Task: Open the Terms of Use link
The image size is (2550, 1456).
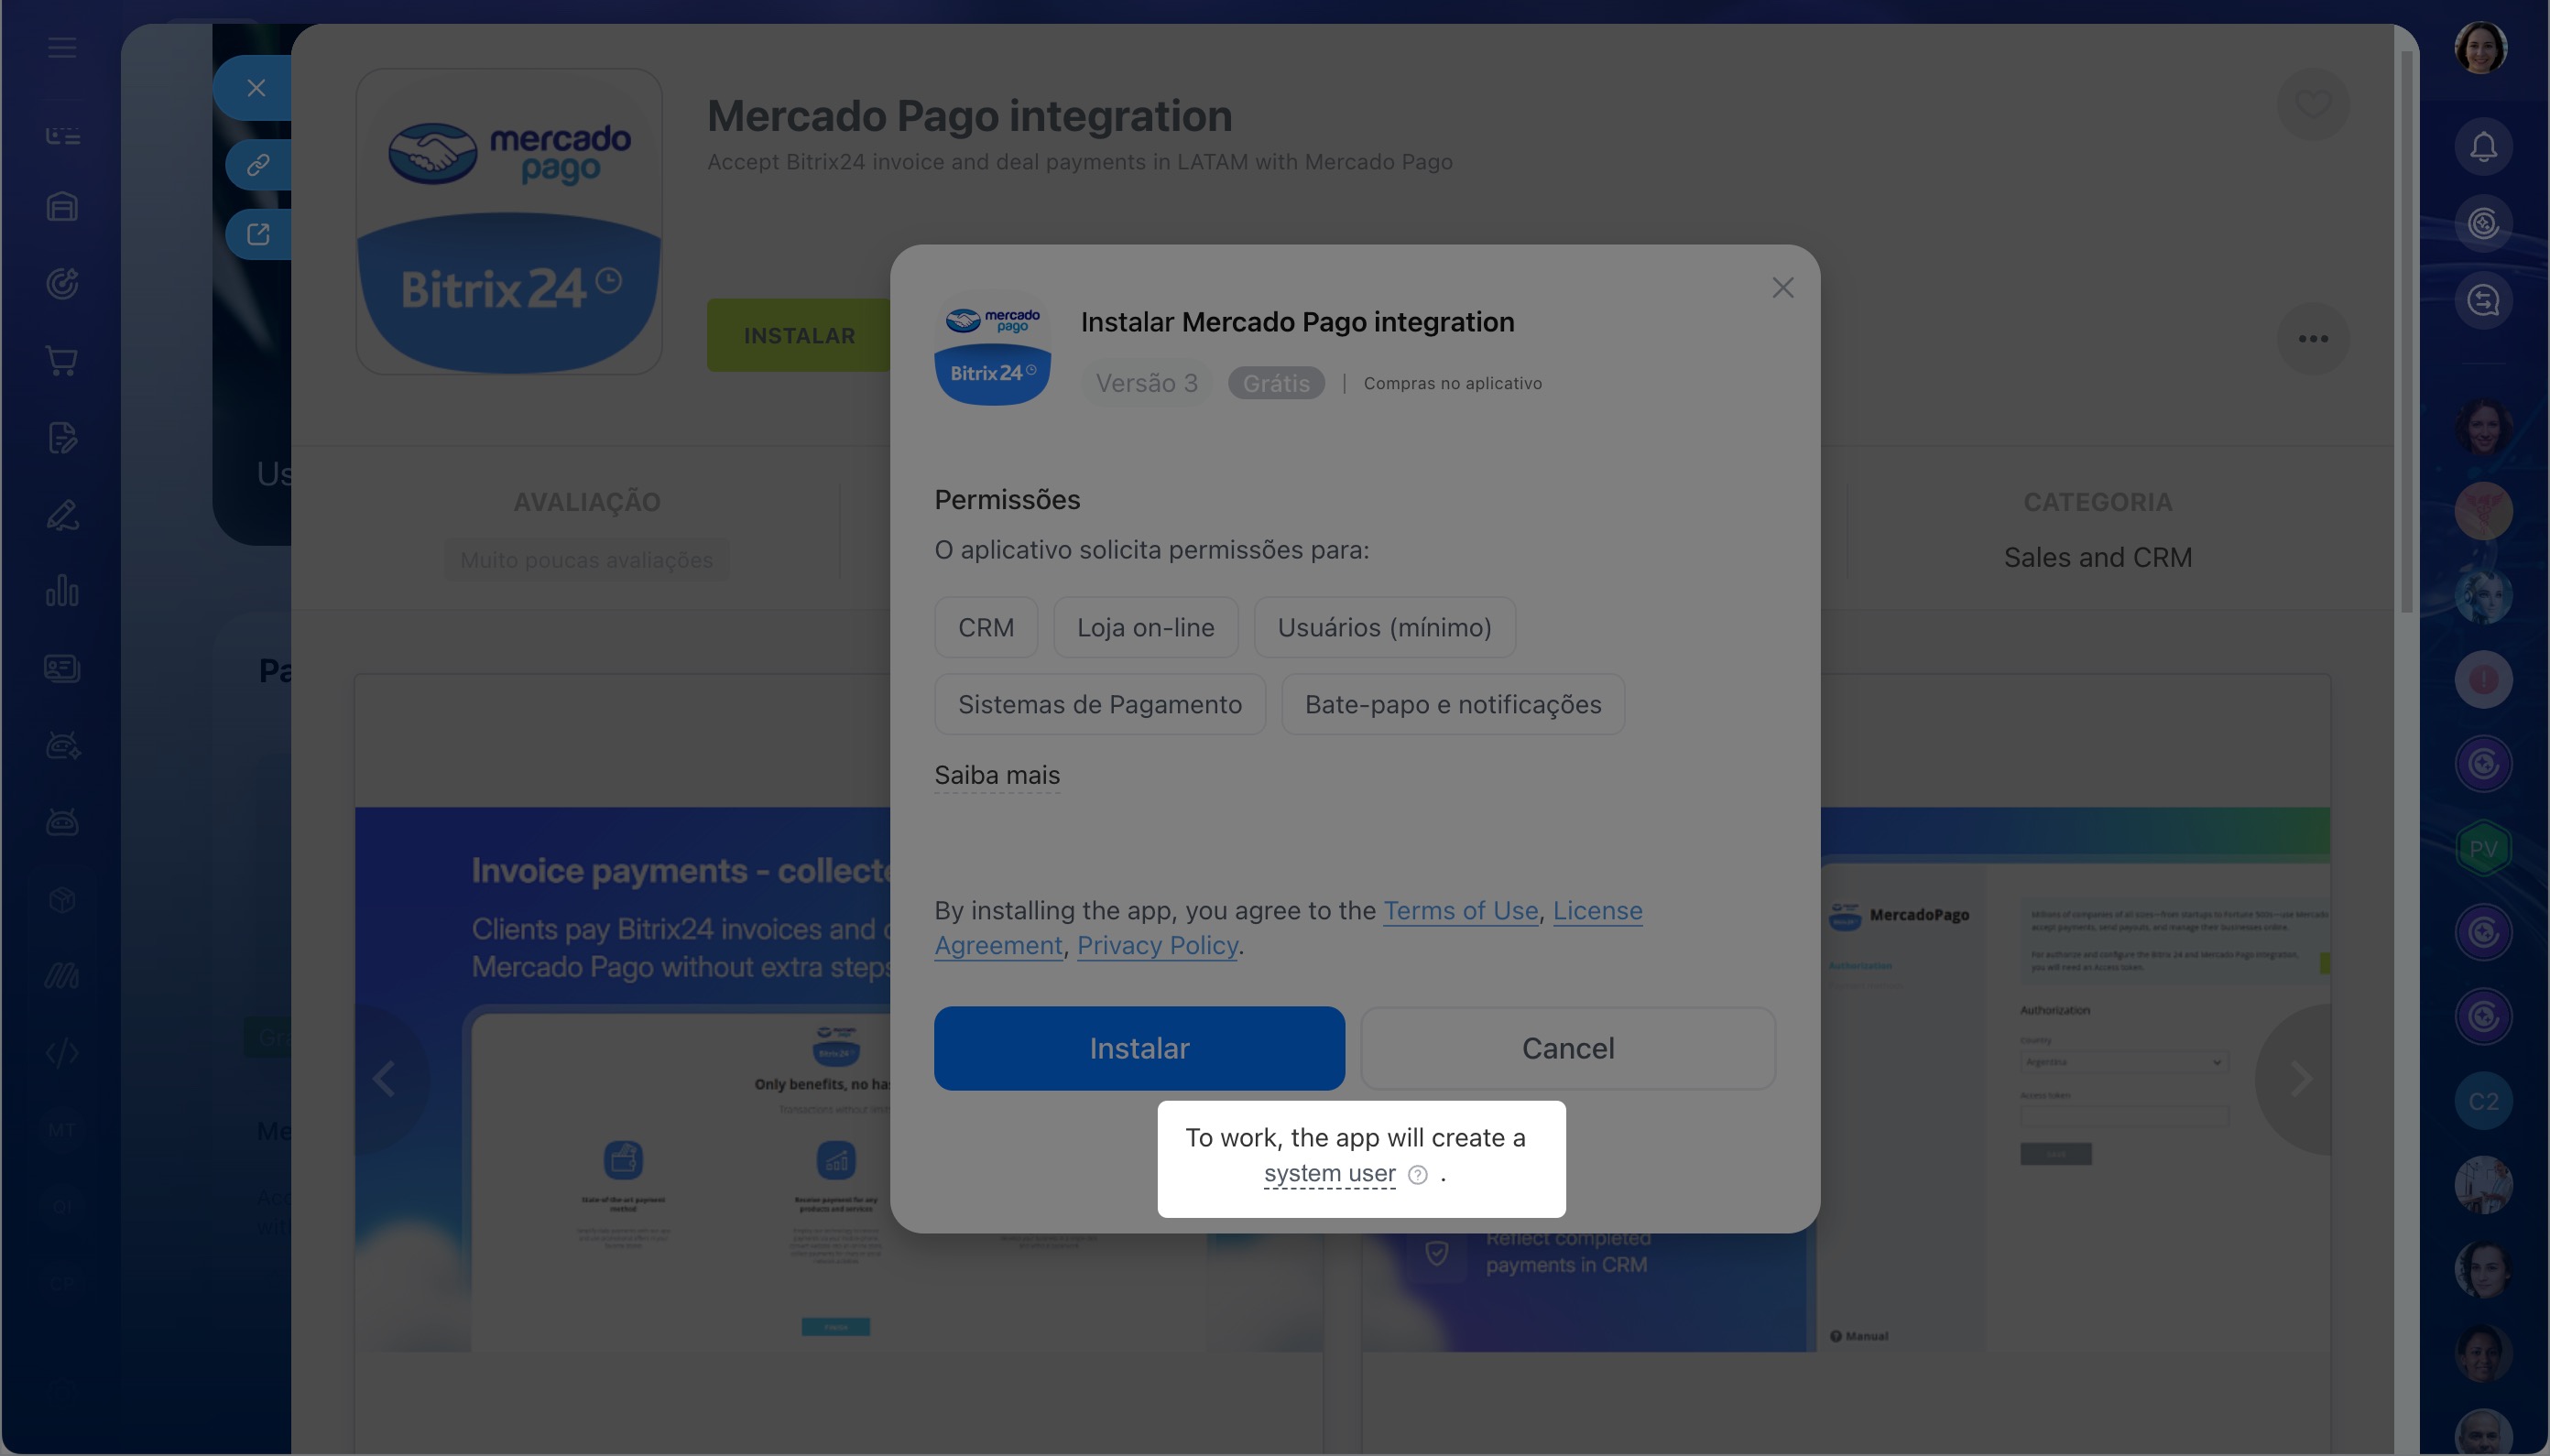Action: (1460, 910)
